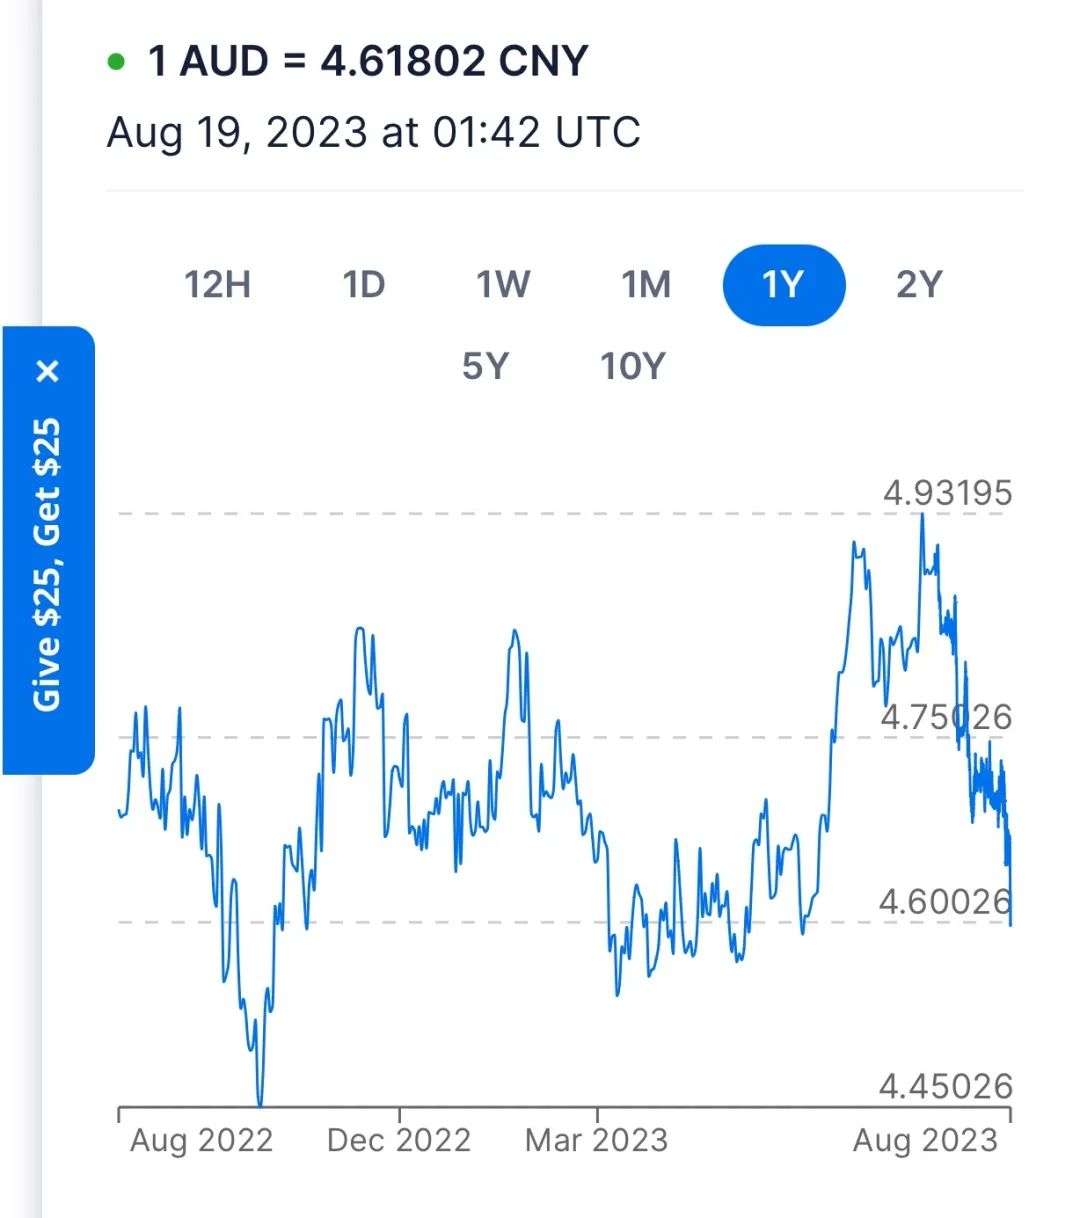Switch chart to 1W range
1080x1218 pixels.
tap(503, 285)
